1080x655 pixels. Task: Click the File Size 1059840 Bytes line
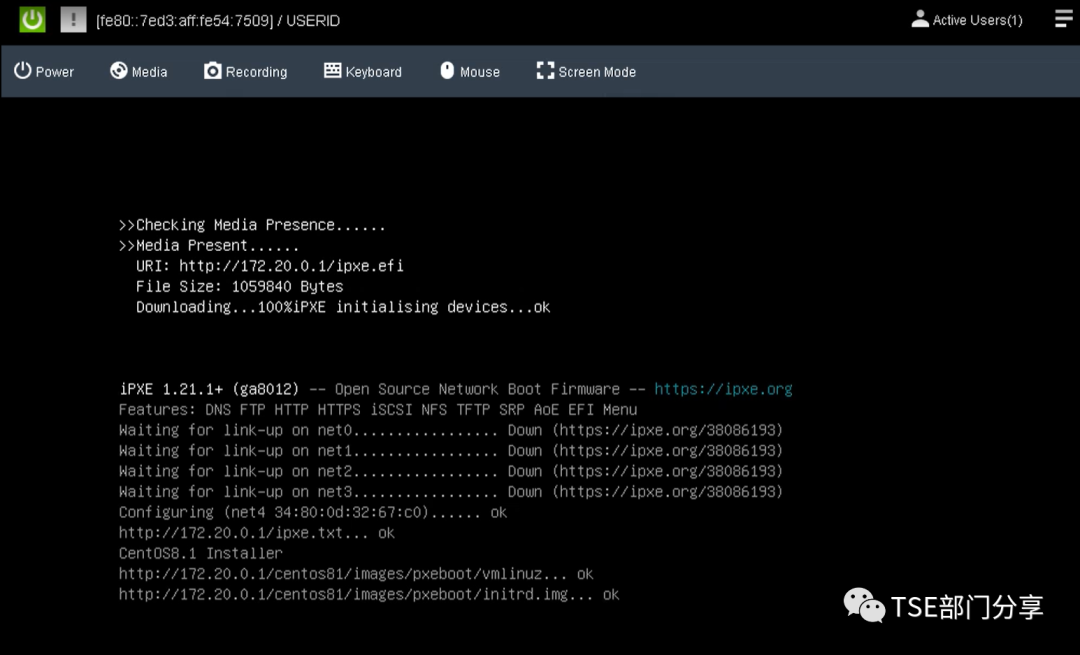click(240, 287)
